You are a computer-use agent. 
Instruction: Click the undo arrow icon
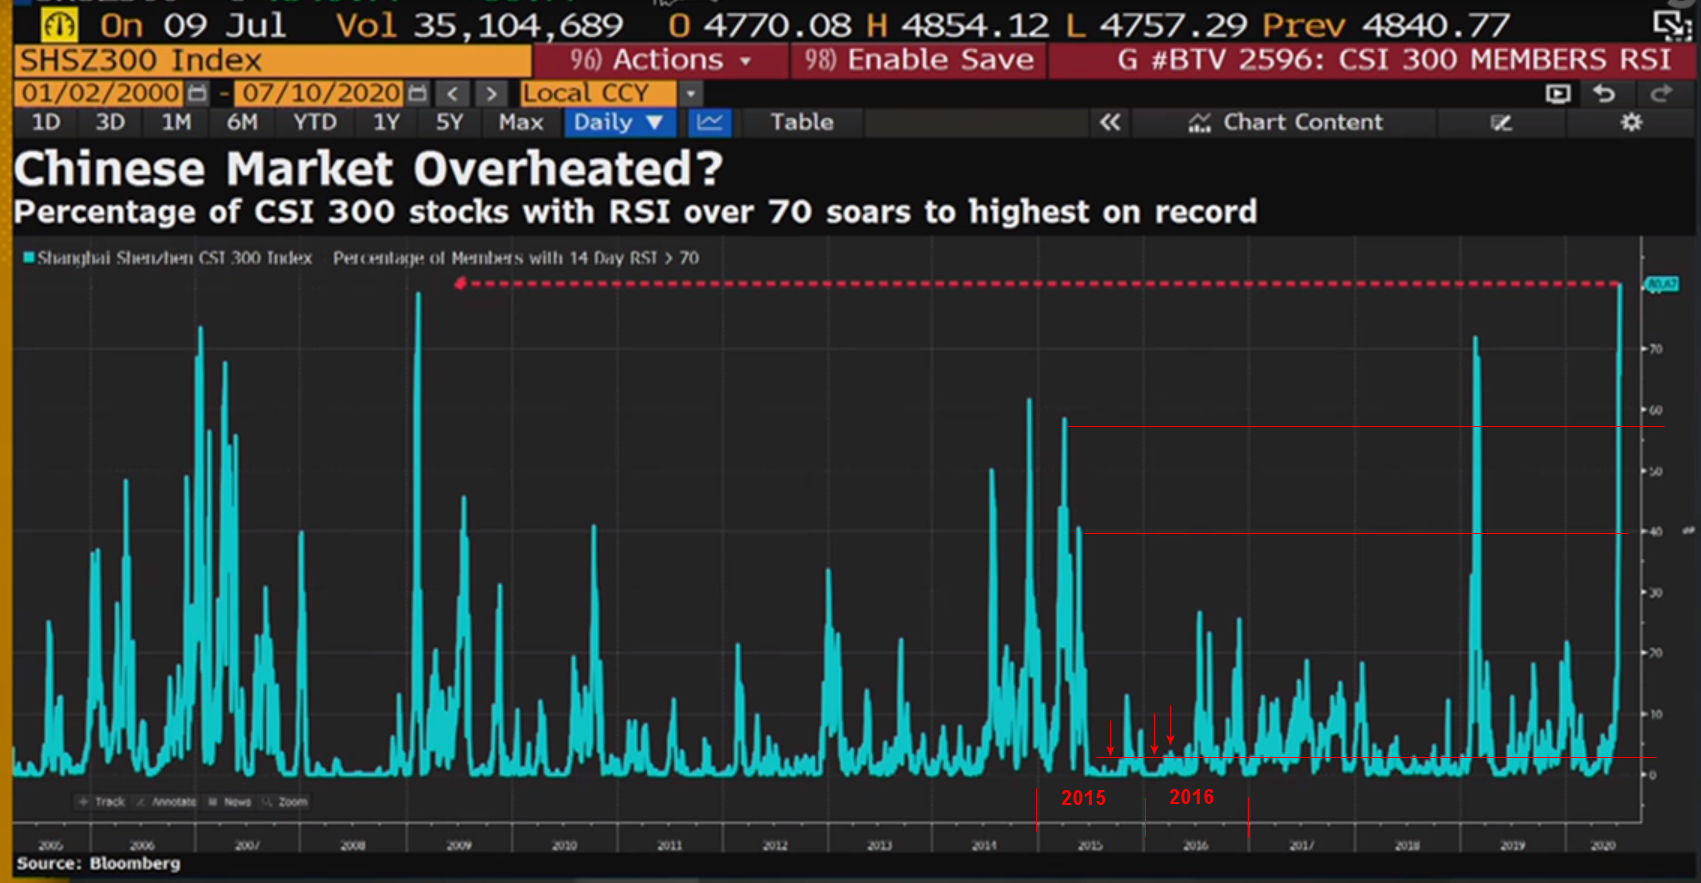(1604, 94)
